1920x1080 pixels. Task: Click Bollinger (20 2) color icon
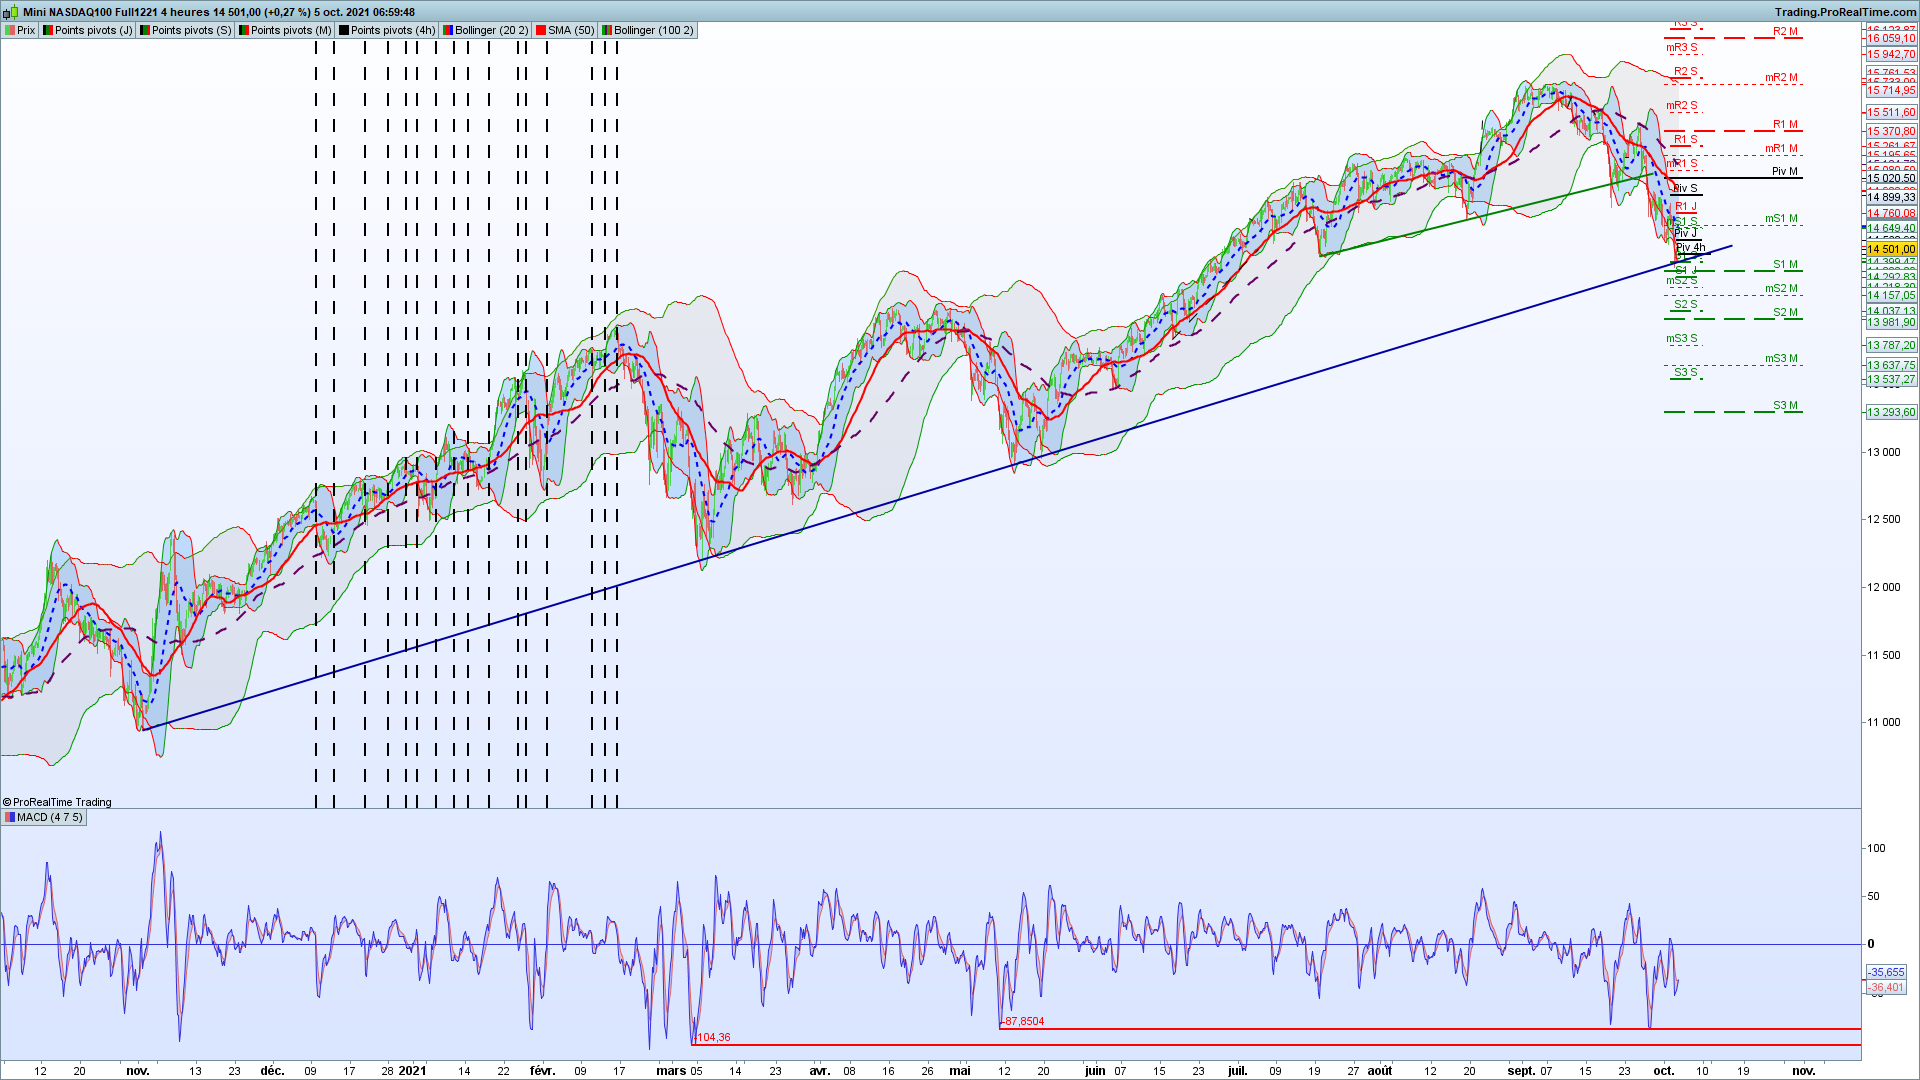[448, 30]
